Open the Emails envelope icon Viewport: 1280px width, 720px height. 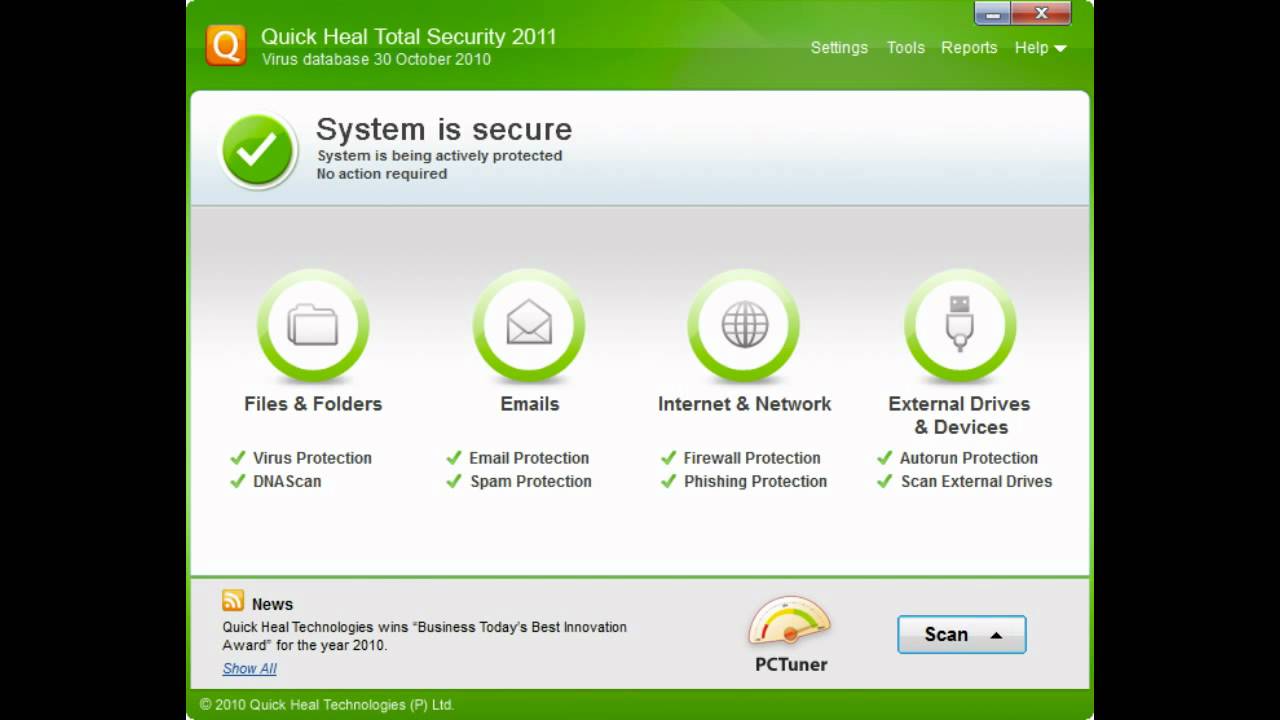529,325
